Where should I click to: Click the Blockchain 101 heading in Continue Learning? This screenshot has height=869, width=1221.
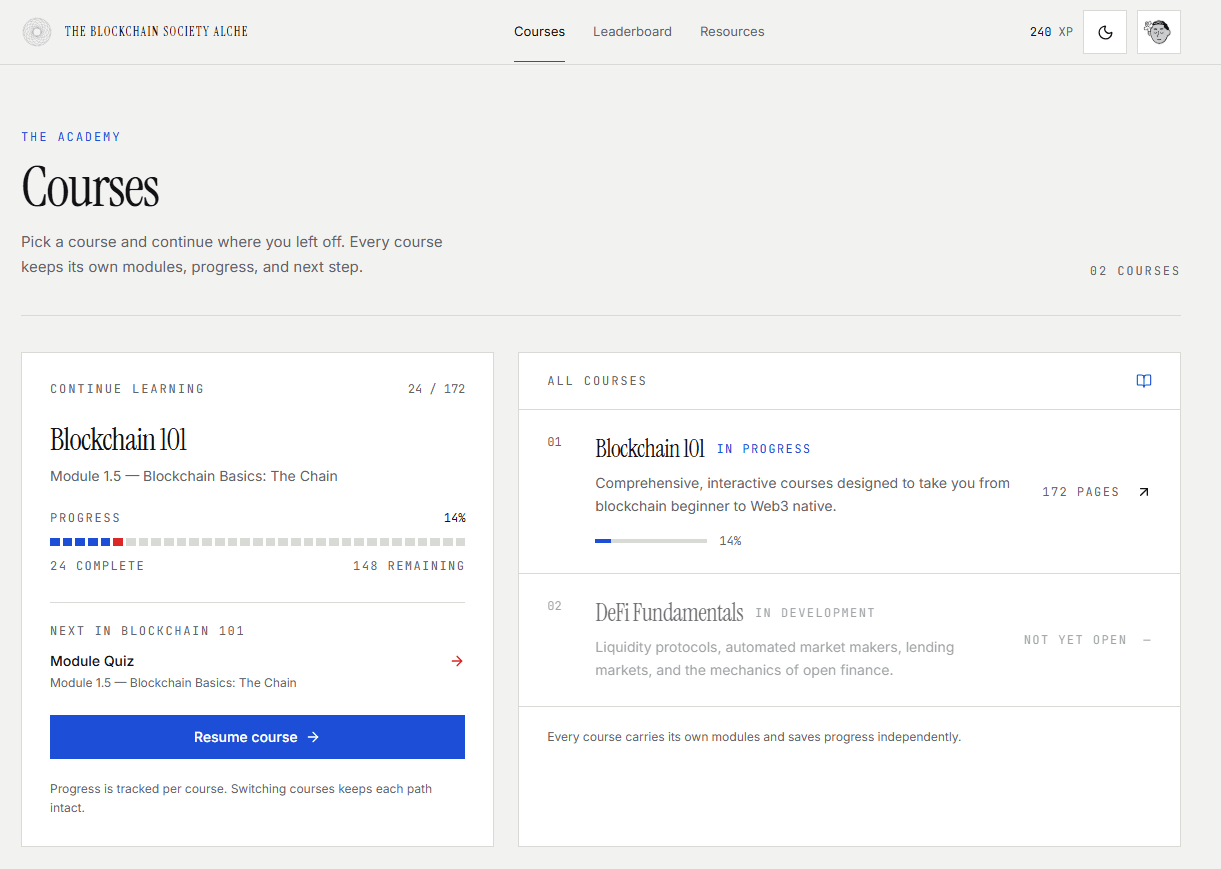click(x=118, y=440)
